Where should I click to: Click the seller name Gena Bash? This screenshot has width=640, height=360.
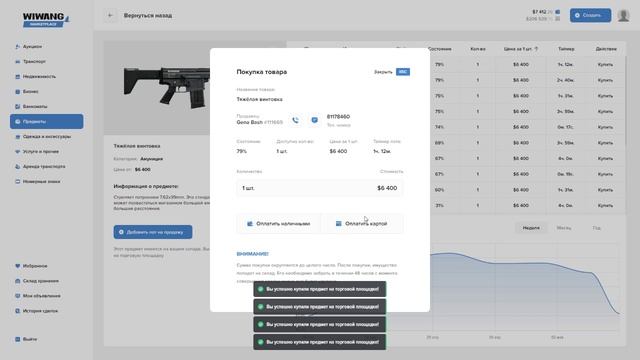click(249, 122)
